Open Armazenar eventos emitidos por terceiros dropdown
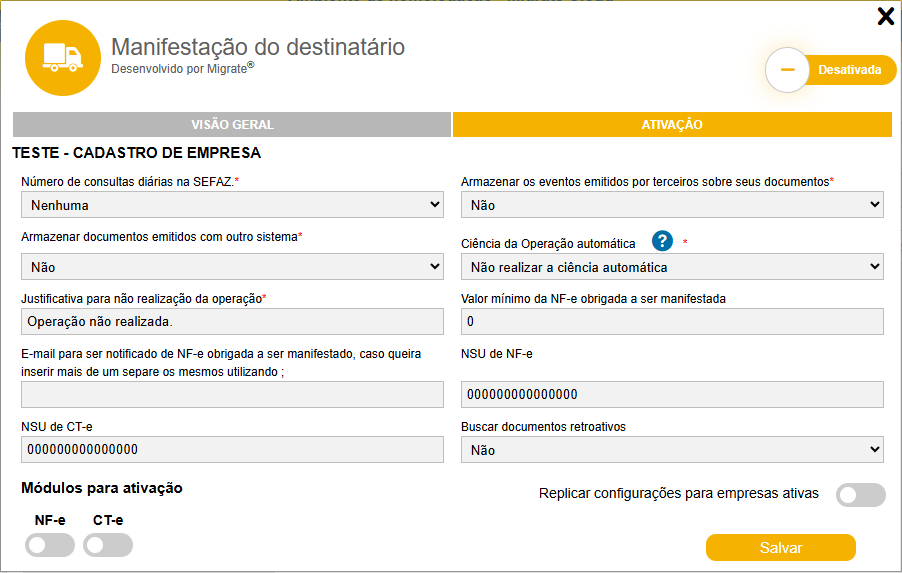The width and height of the screenshot is (902, 573). click(672, 205)
